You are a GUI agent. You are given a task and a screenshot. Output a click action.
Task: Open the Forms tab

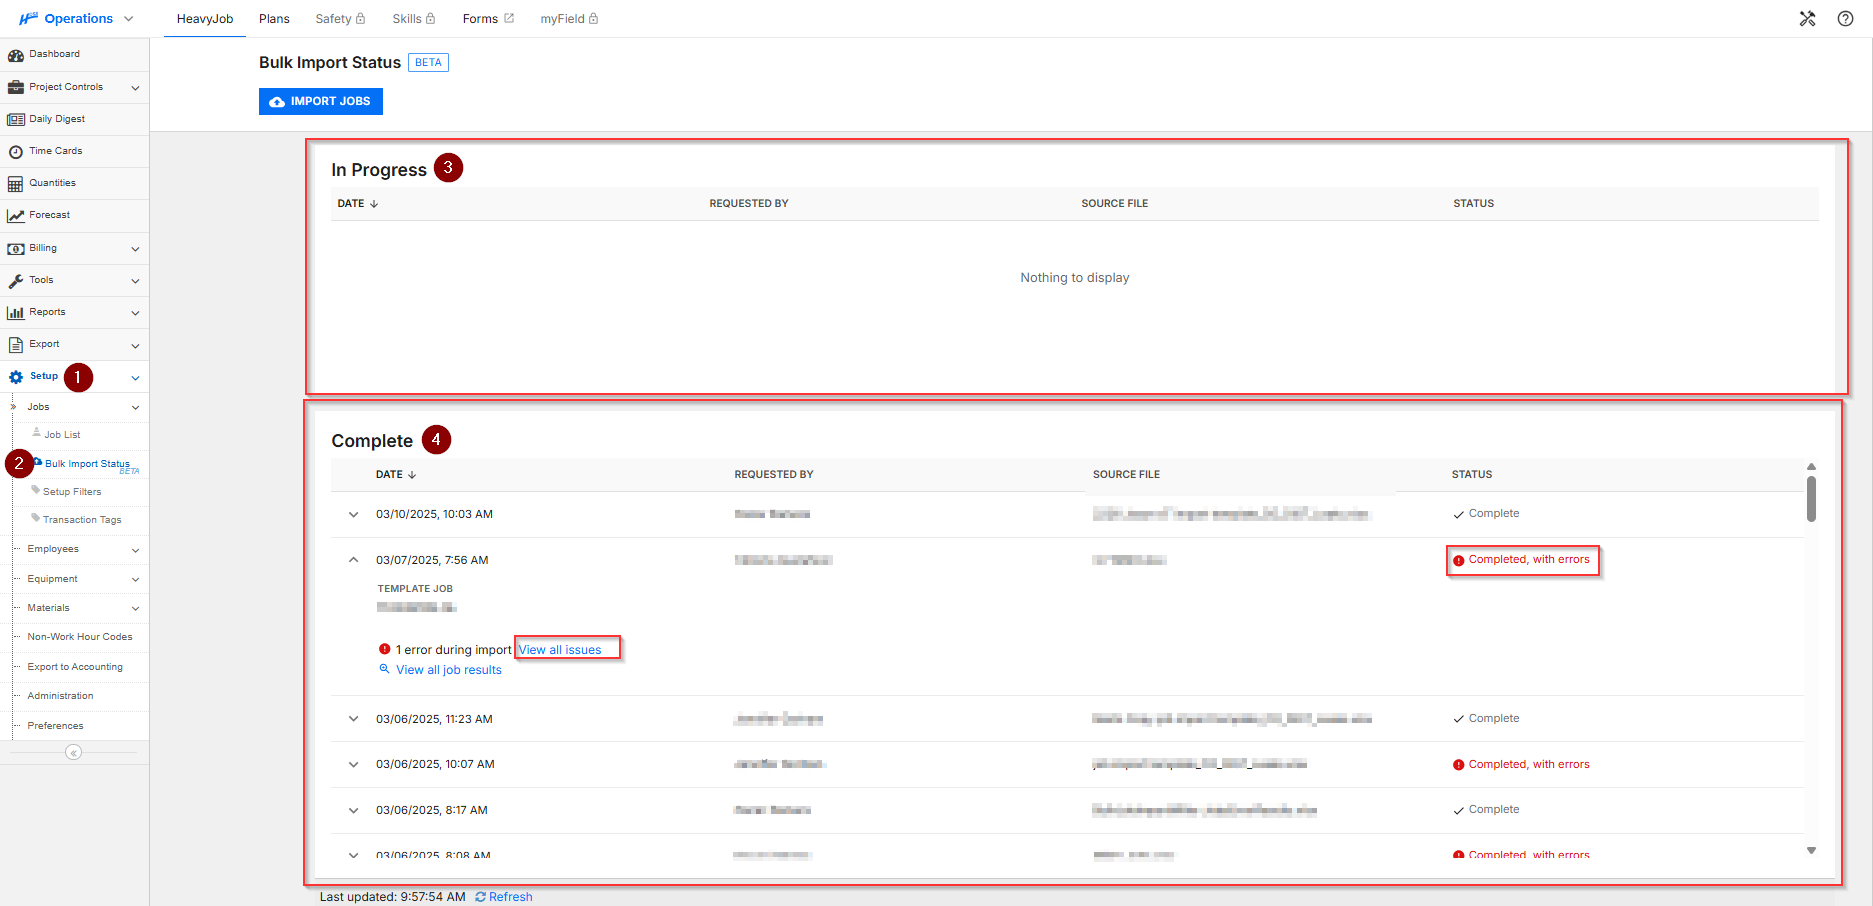(488, 19)
